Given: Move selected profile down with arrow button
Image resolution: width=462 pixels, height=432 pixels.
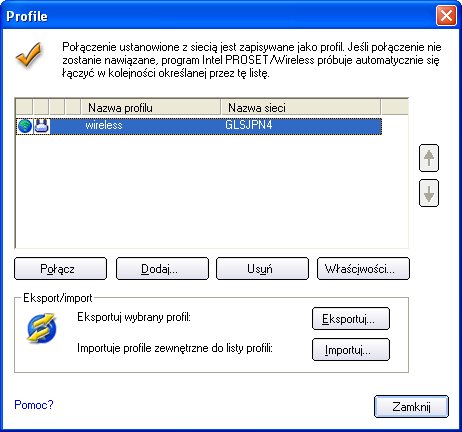Looking at the screenshot, I should [429, 193].
